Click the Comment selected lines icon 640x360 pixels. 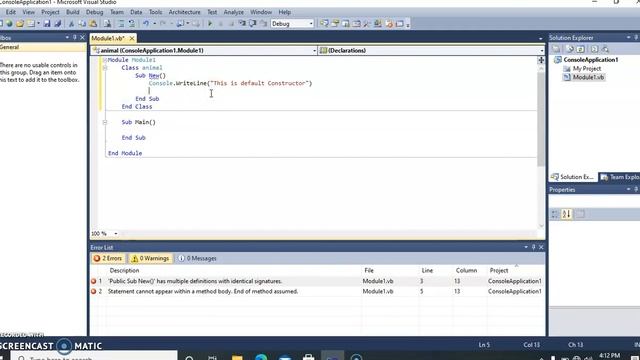[121, 24]
